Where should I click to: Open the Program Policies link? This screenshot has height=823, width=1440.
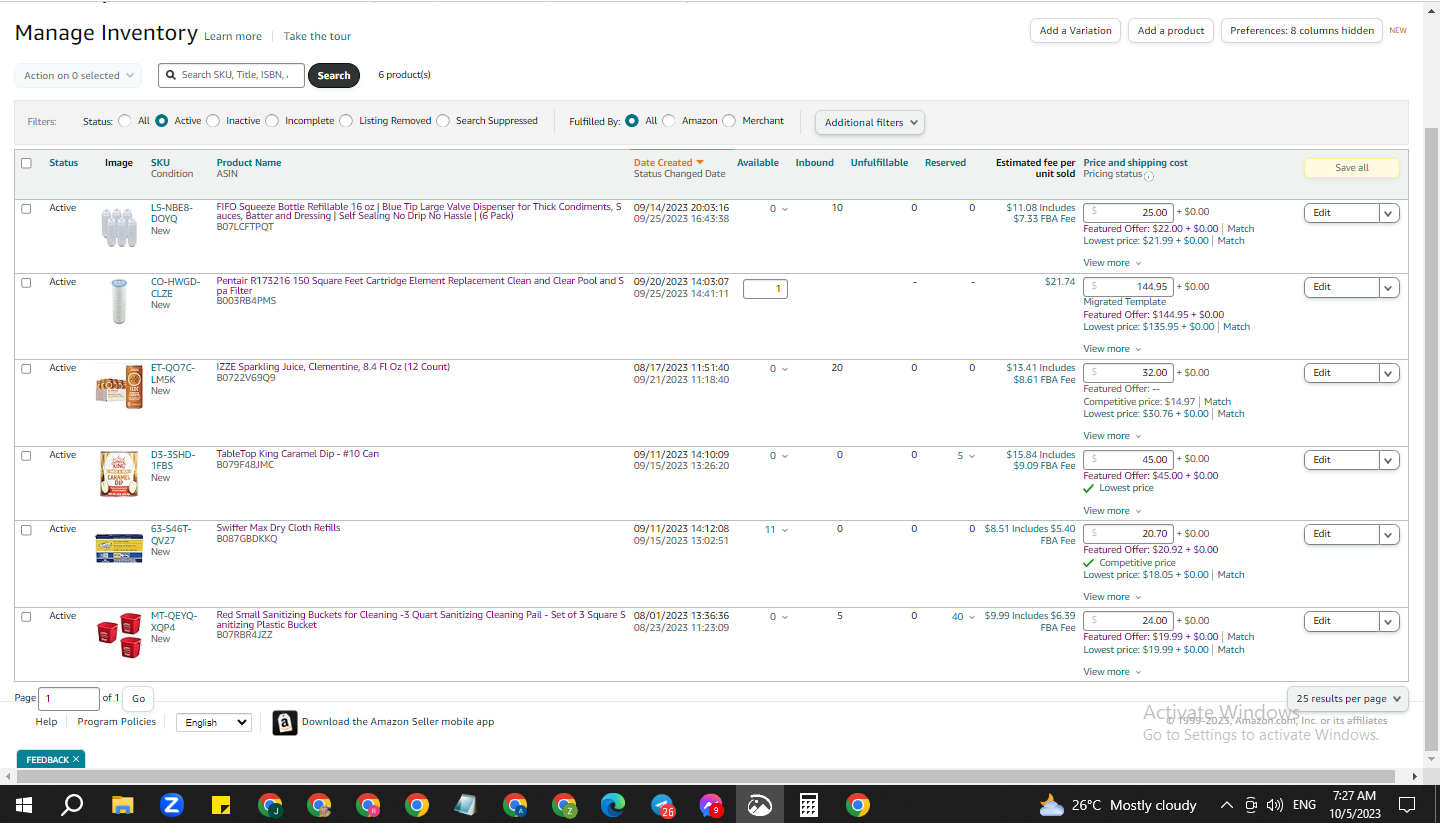[117, 722]
